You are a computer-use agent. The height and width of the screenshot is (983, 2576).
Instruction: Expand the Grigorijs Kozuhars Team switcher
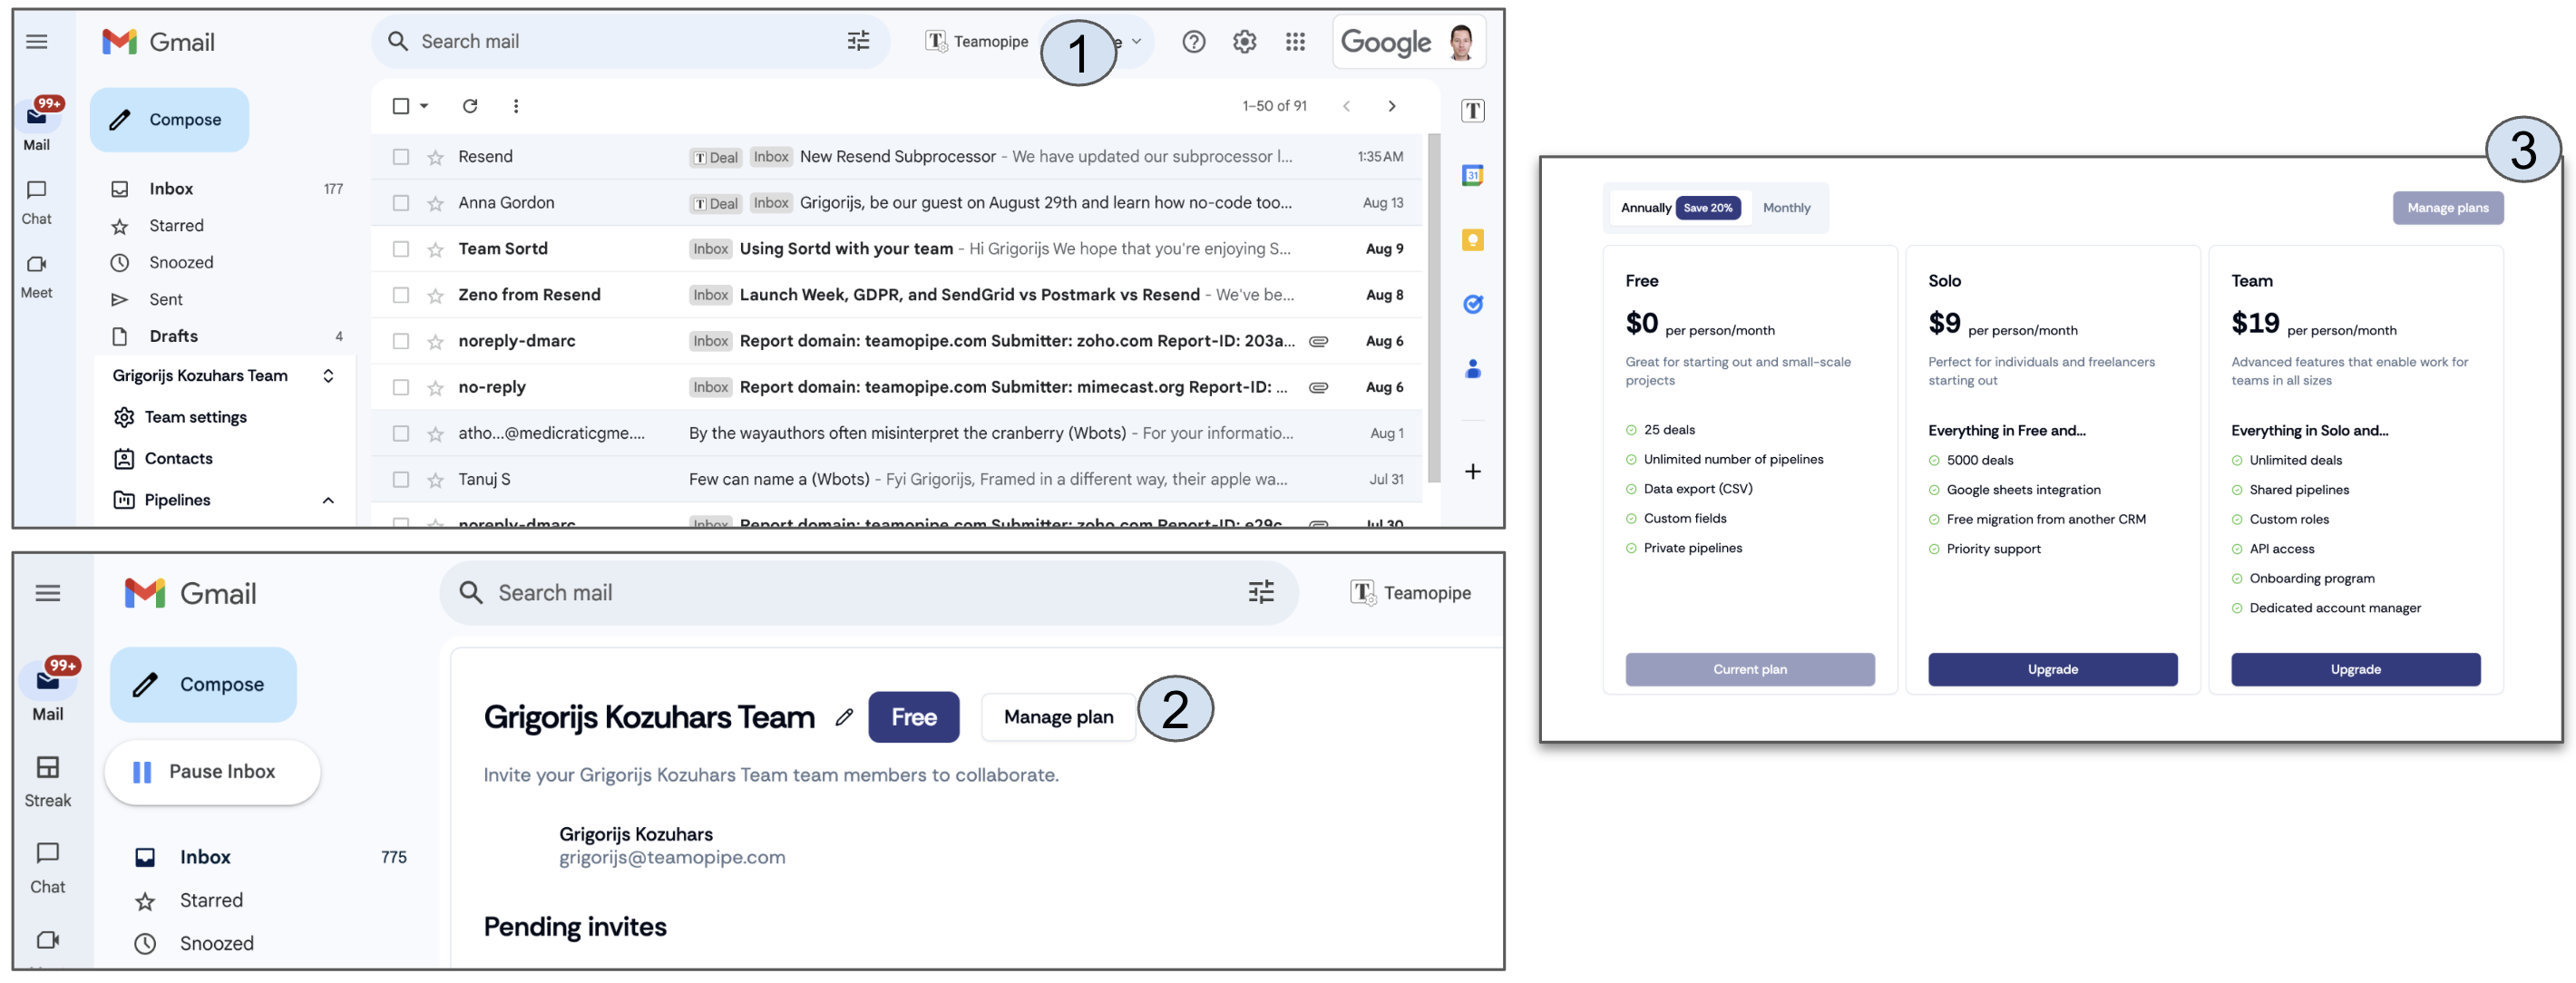pyautogui.click(x=328, y=376)
